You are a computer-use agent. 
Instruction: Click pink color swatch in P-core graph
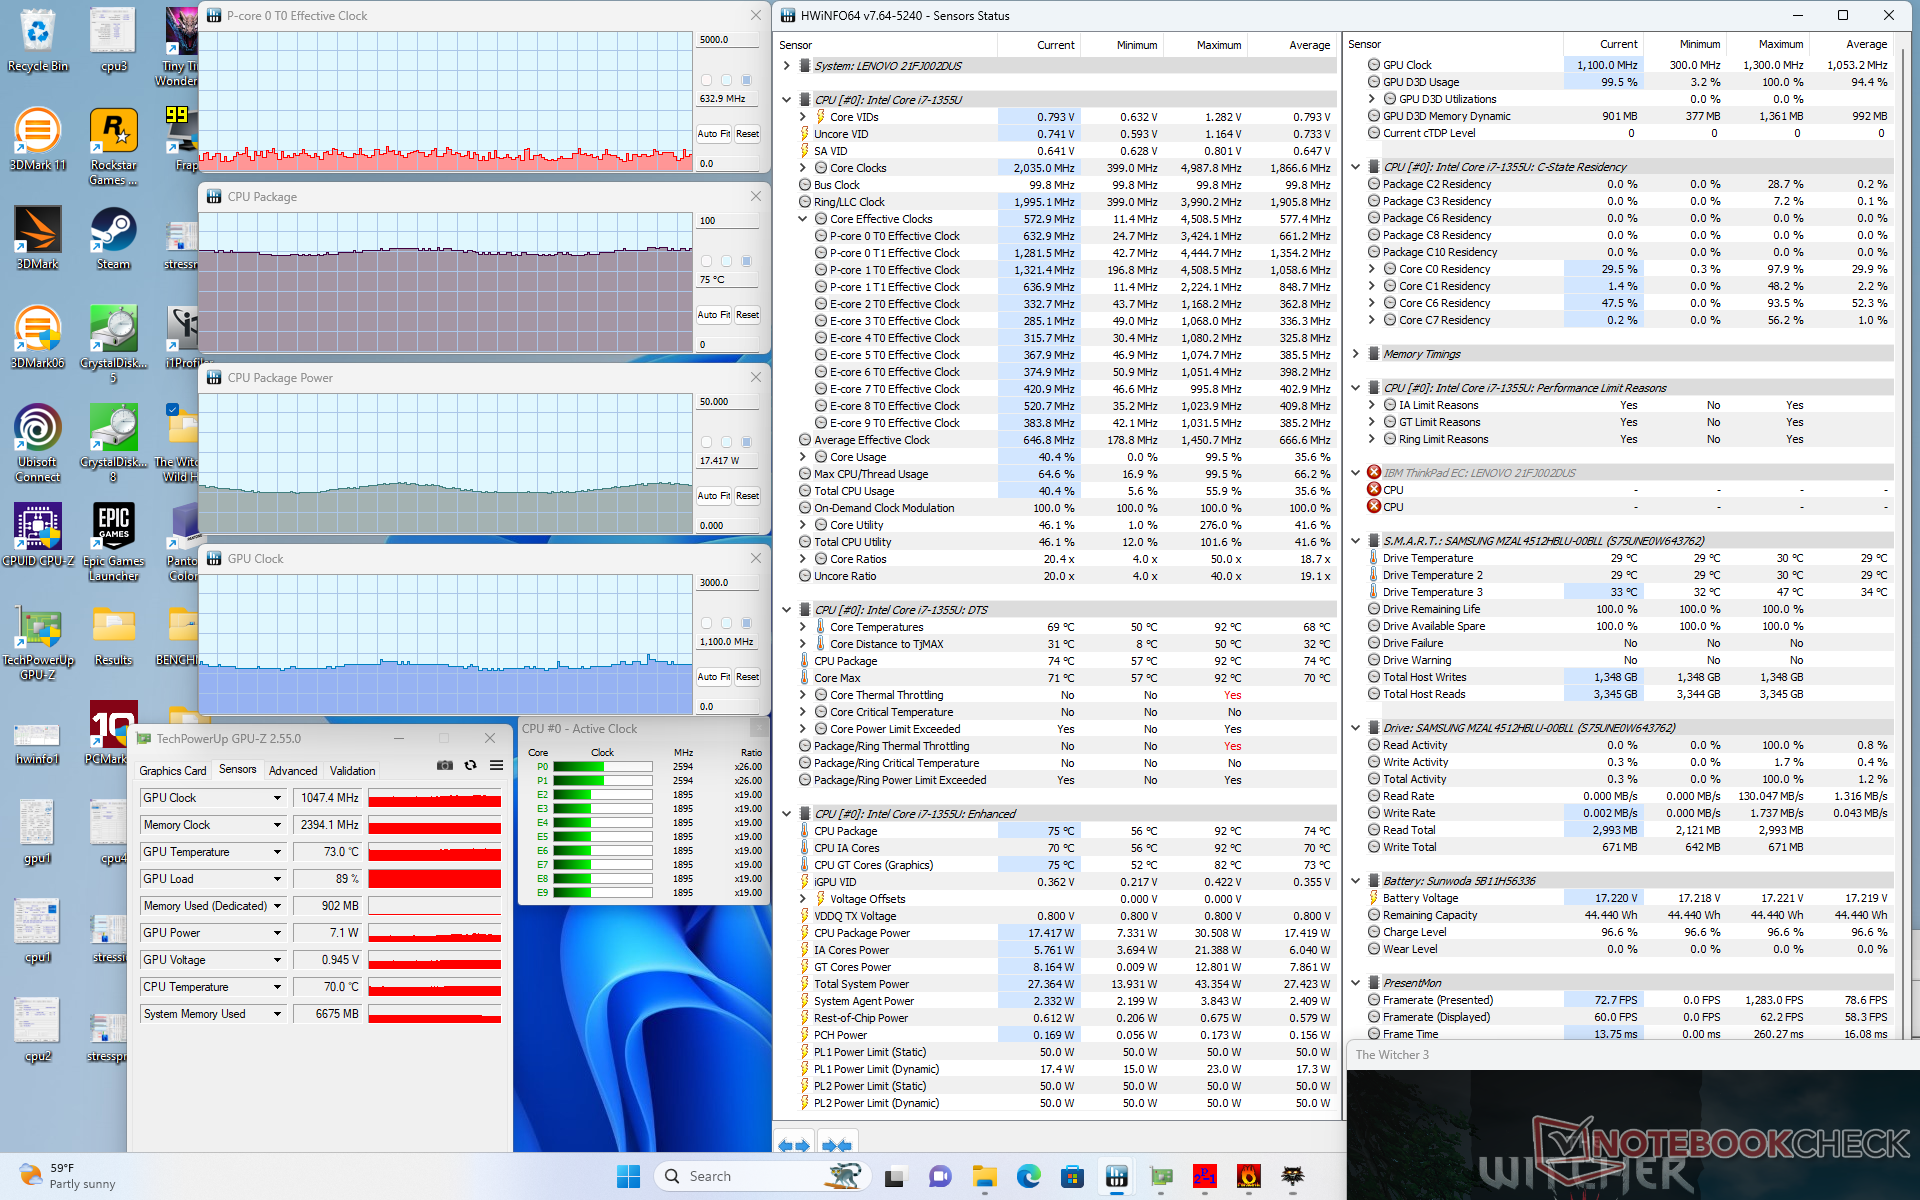(707, 80)
